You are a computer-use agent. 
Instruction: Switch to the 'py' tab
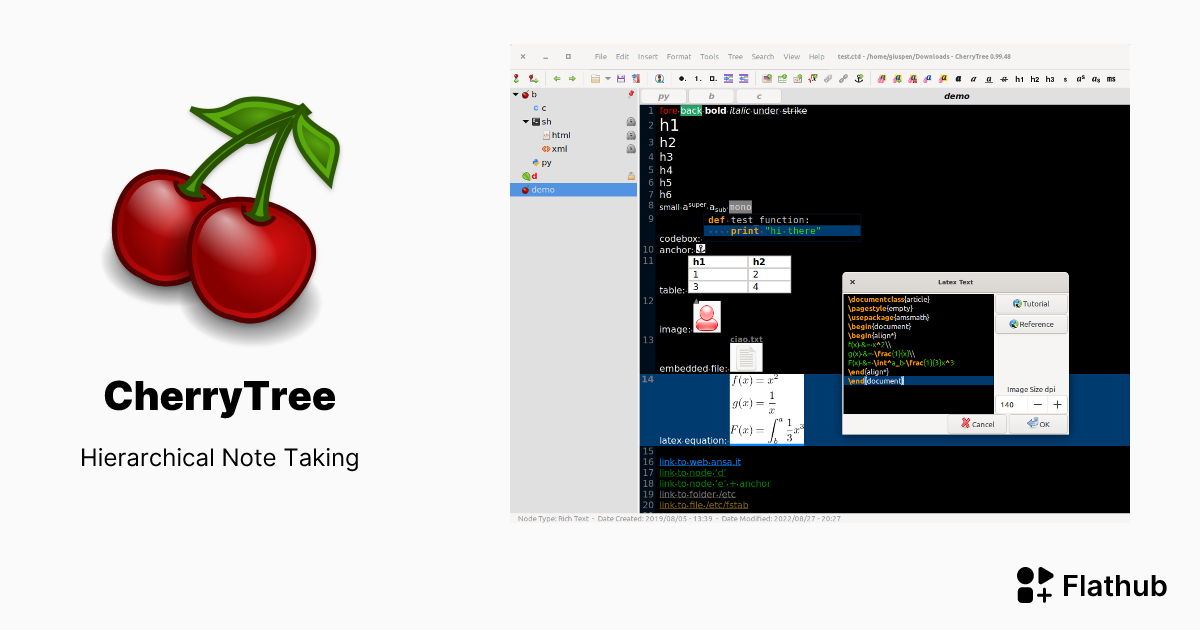pyautogui.click(x=663, y=96)
